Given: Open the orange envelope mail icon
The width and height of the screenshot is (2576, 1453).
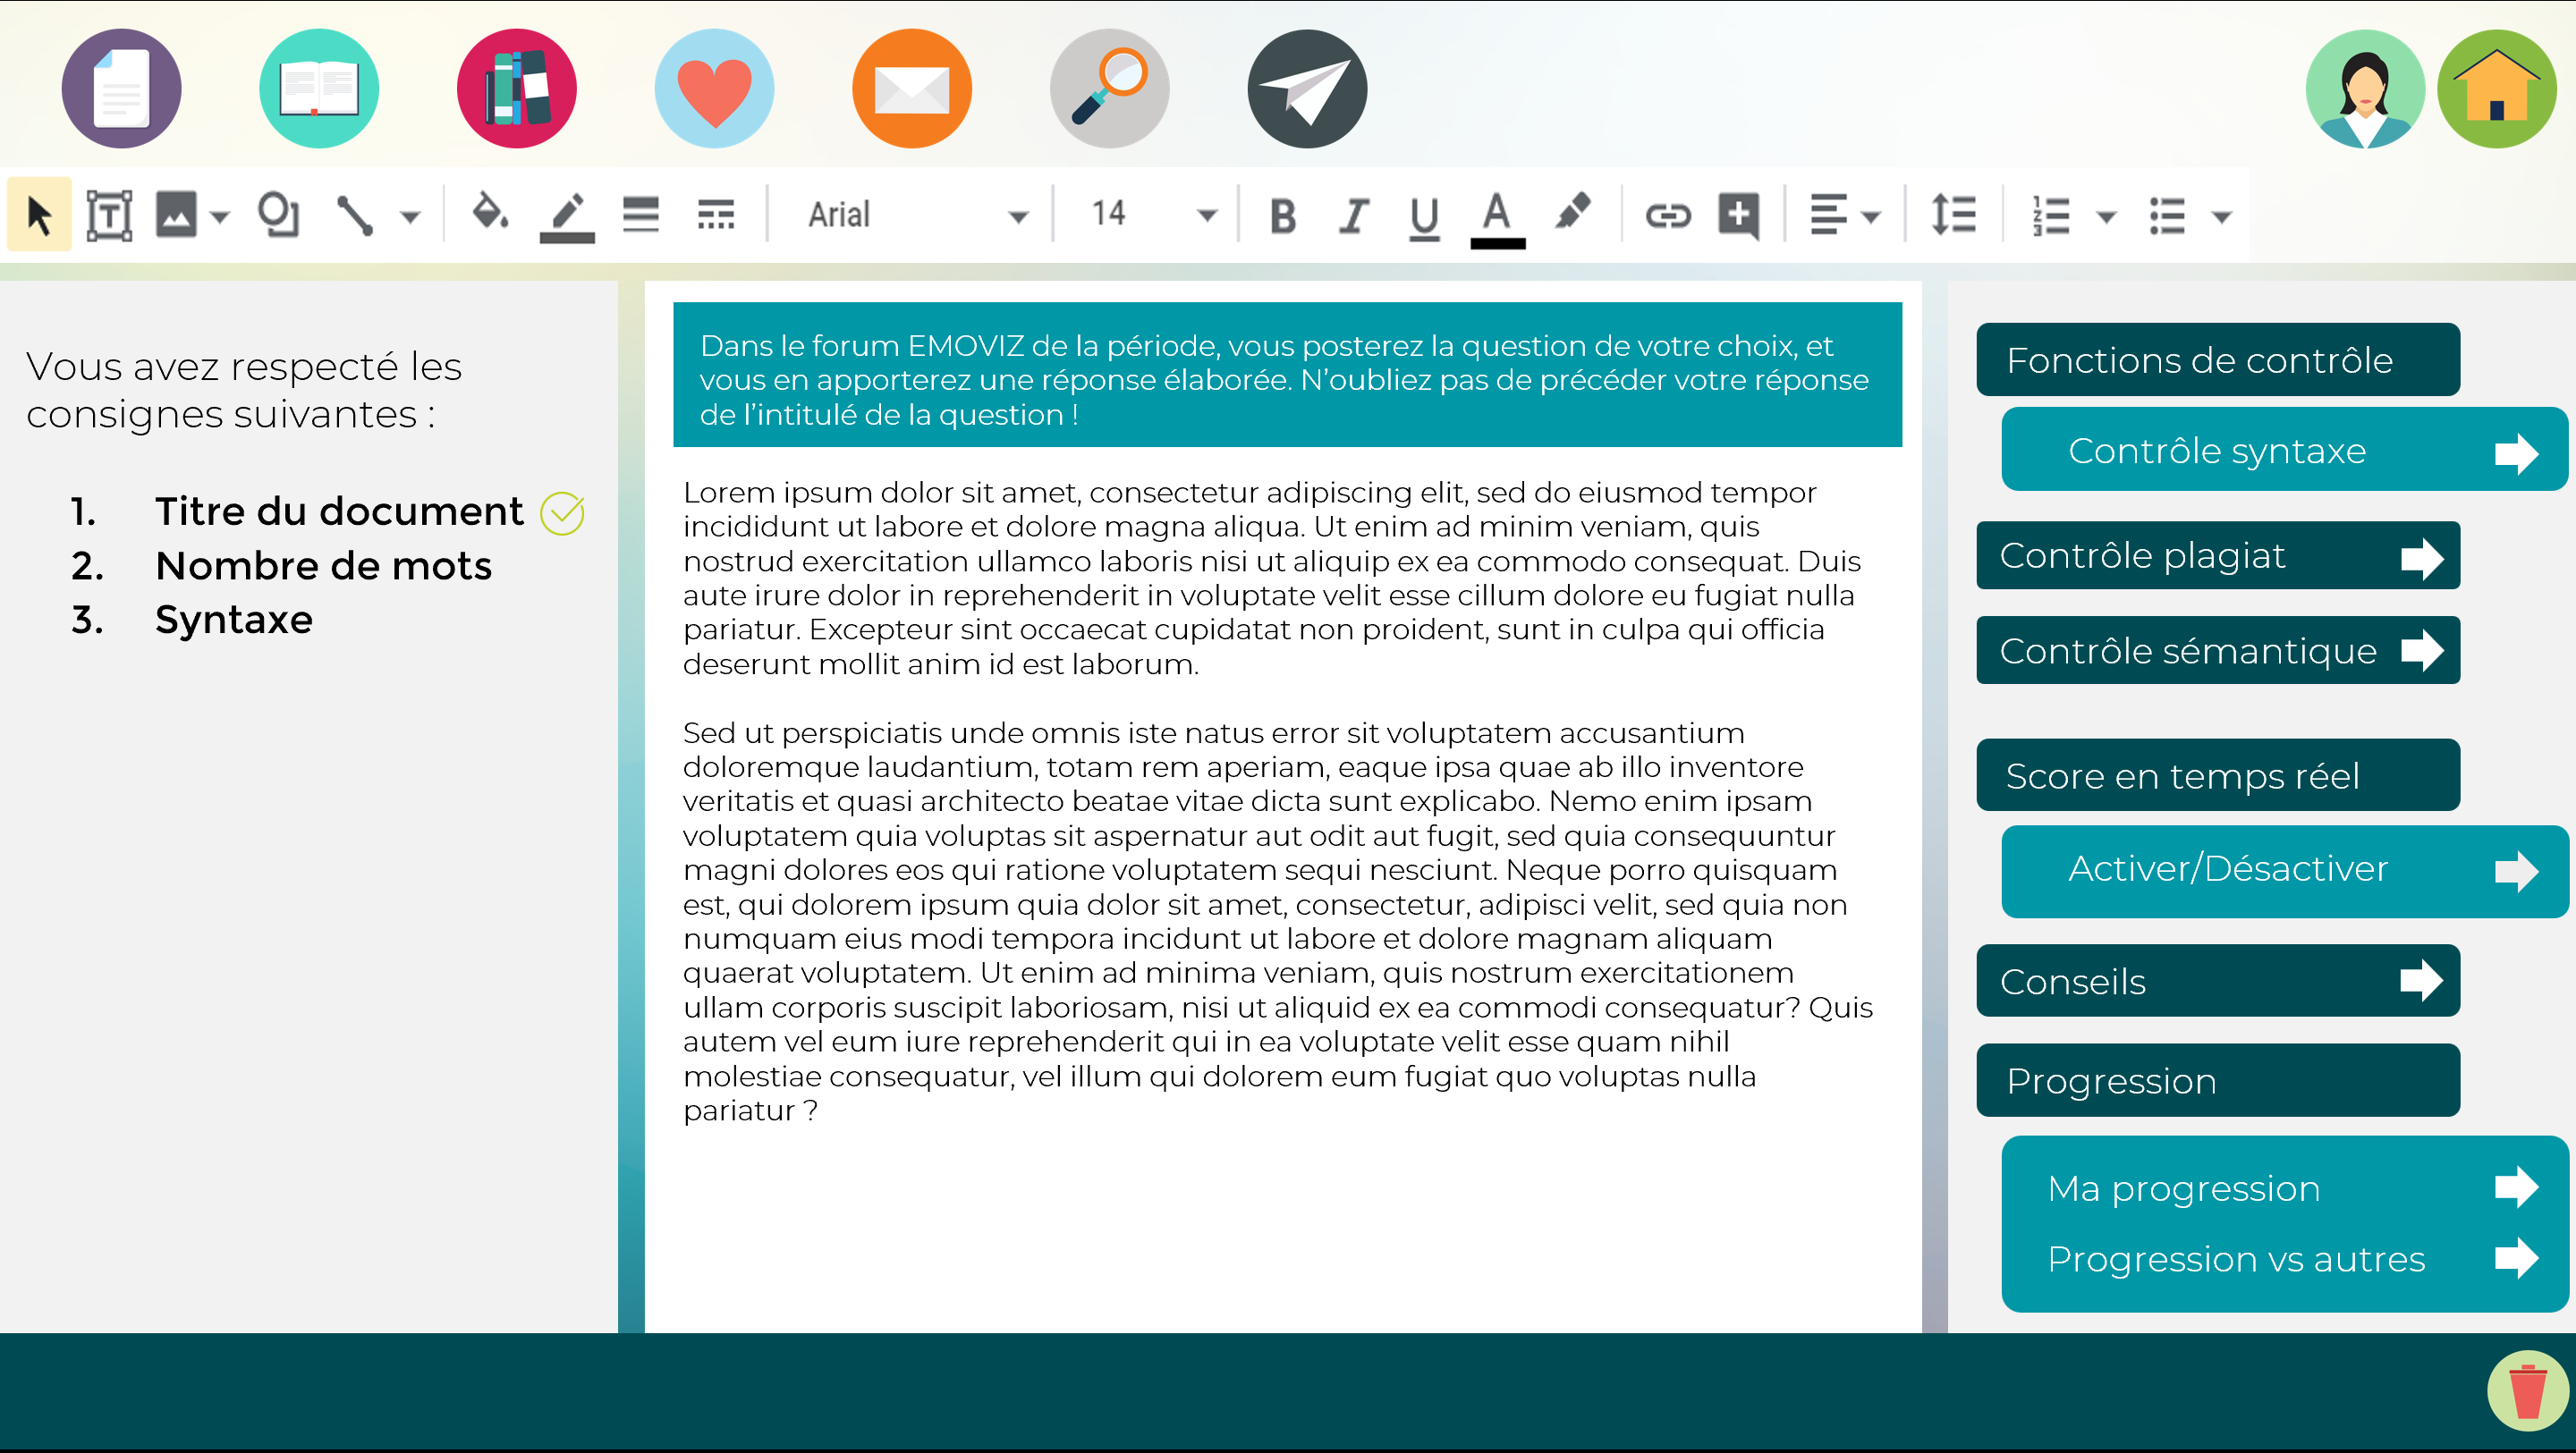Looking at the screenshot, I should 912,89.
